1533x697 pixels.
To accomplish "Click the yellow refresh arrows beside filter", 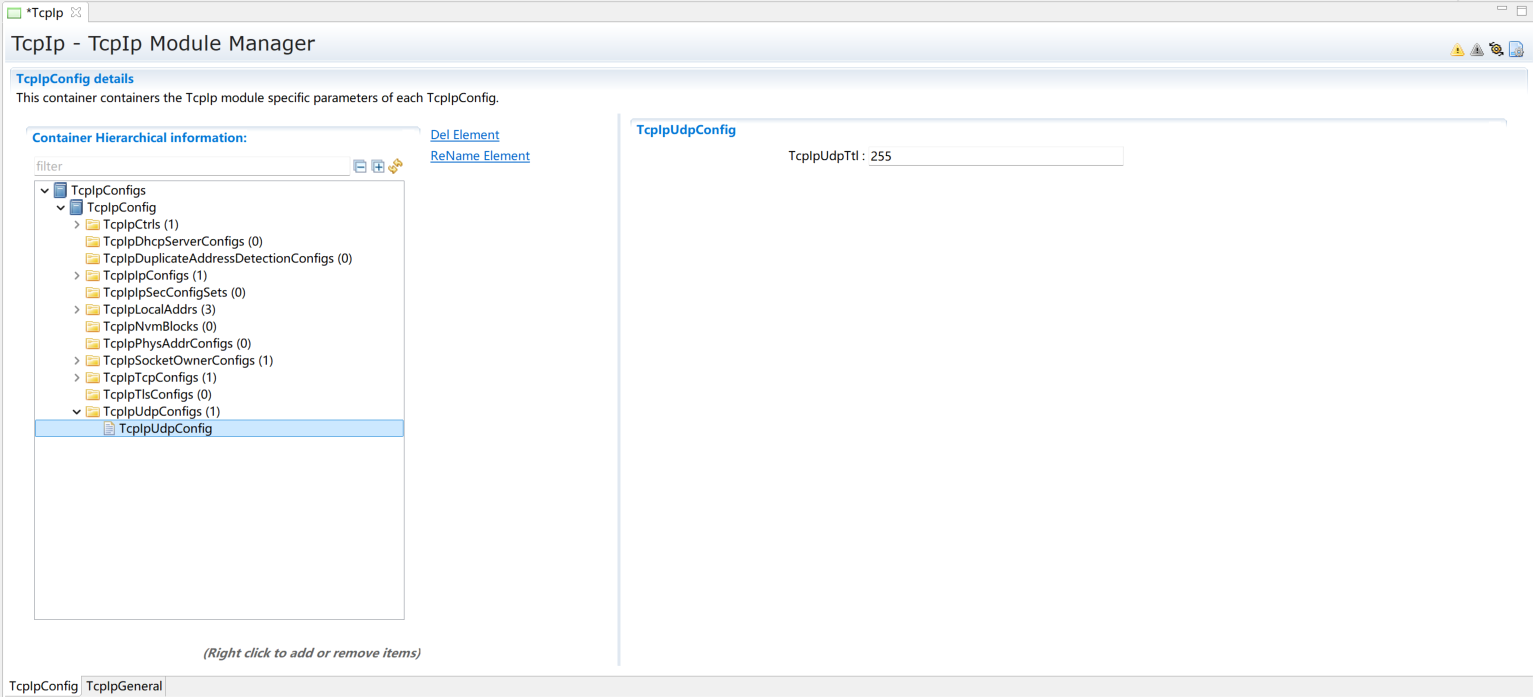I will click(395, 166).
